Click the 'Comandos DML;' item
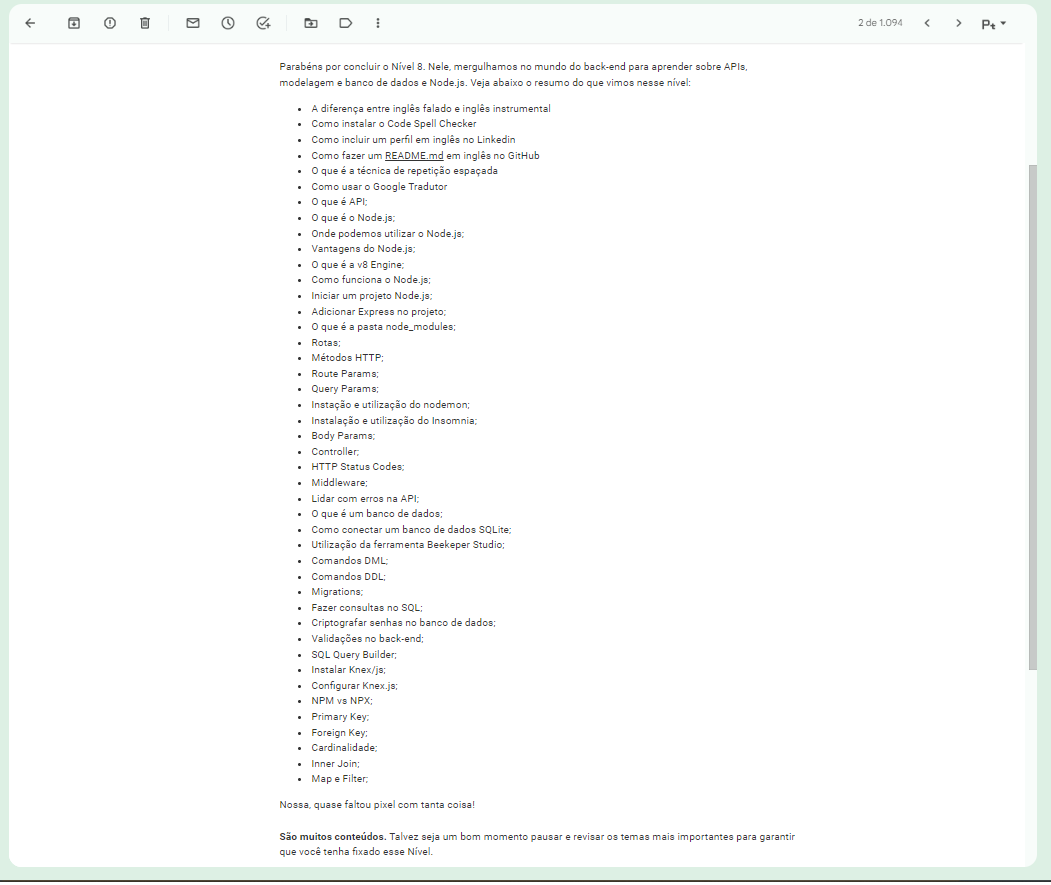The width and height of the screenshot is (1051, 885). click(x=349, y=560)
